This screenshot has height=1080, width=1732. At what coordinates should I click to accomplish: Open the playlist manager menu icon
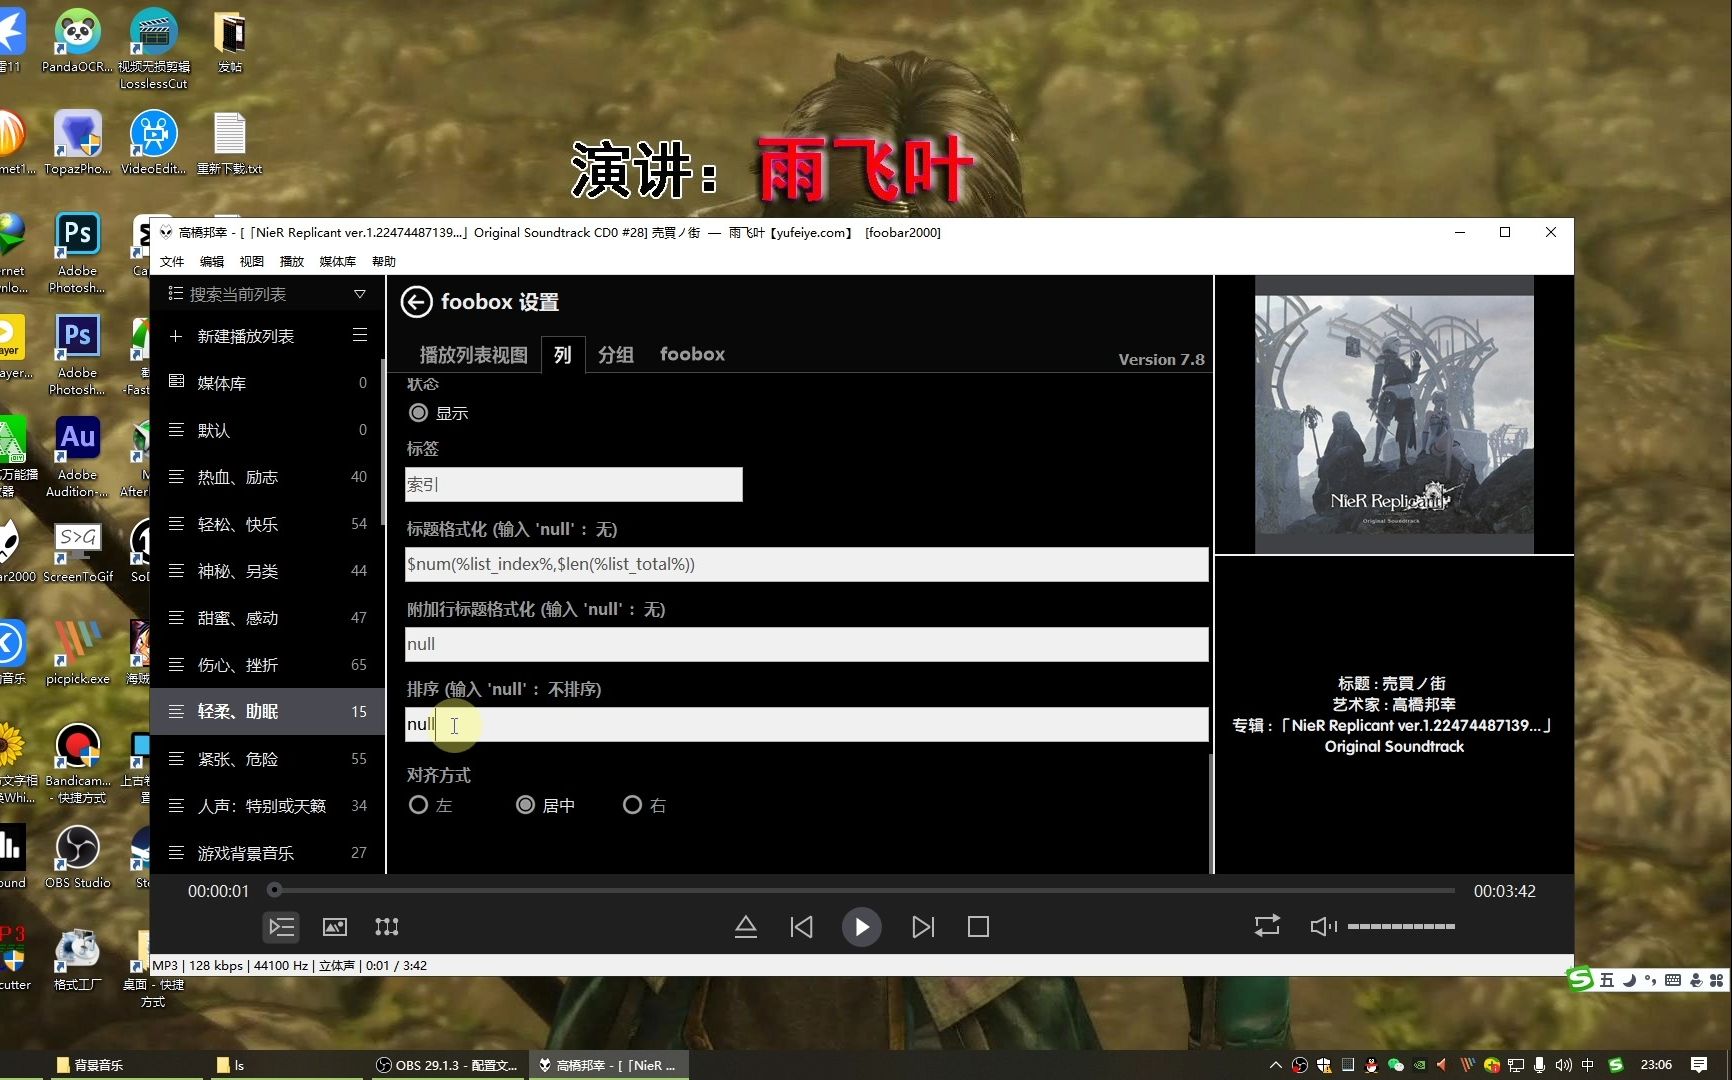pos(360,335)
